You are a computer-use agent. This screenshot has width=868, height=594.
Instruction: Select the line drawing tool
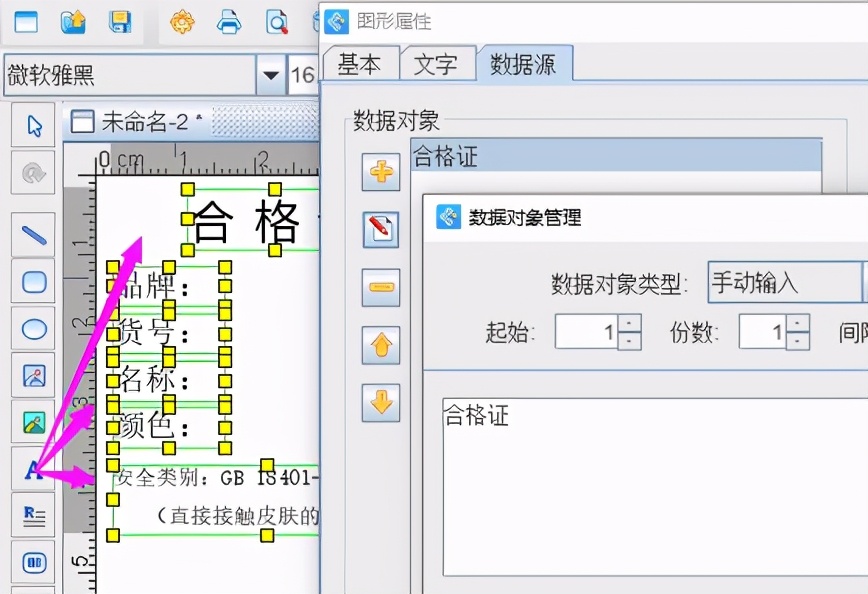click(32, 236)
